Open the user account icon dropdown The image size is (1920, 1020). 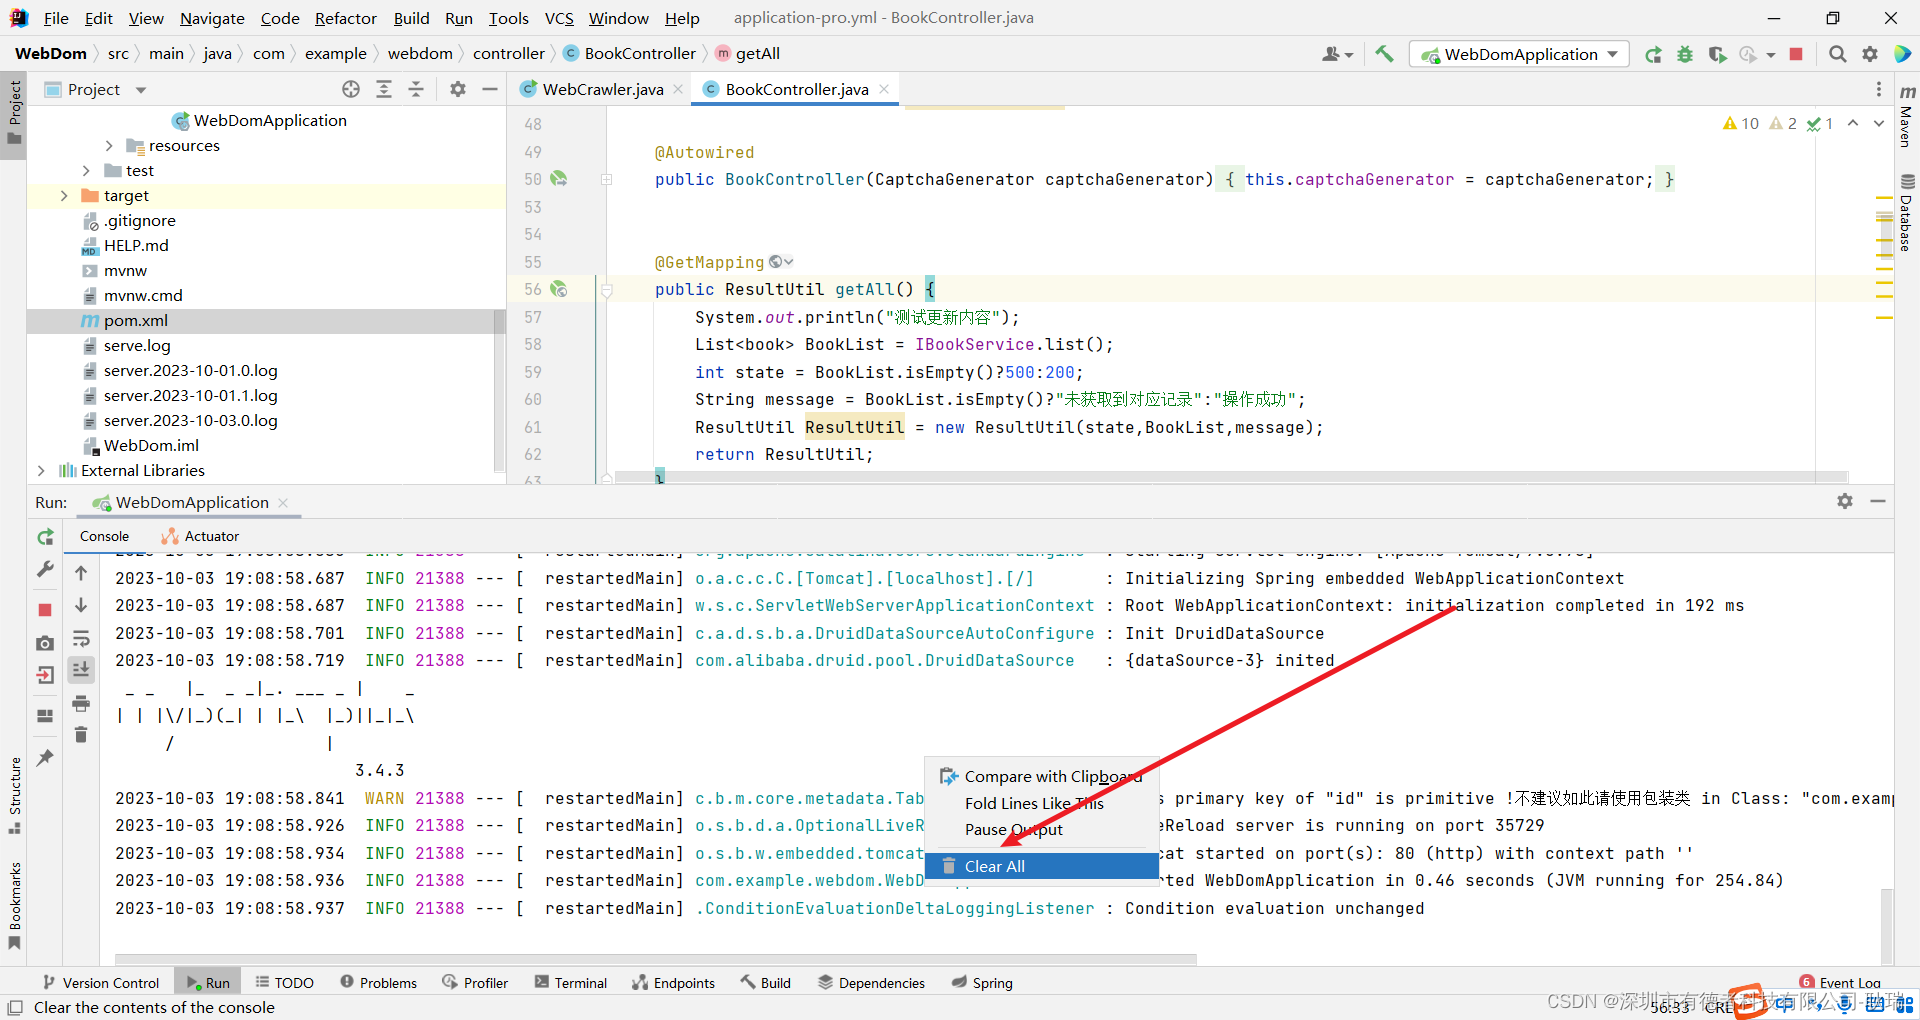pos(1337,54)
